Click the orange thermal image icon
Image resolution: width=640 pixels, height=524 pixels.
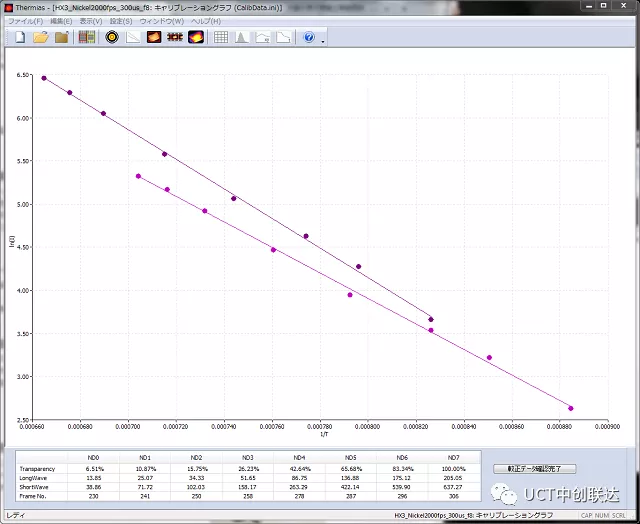click(x=154, y=38)
